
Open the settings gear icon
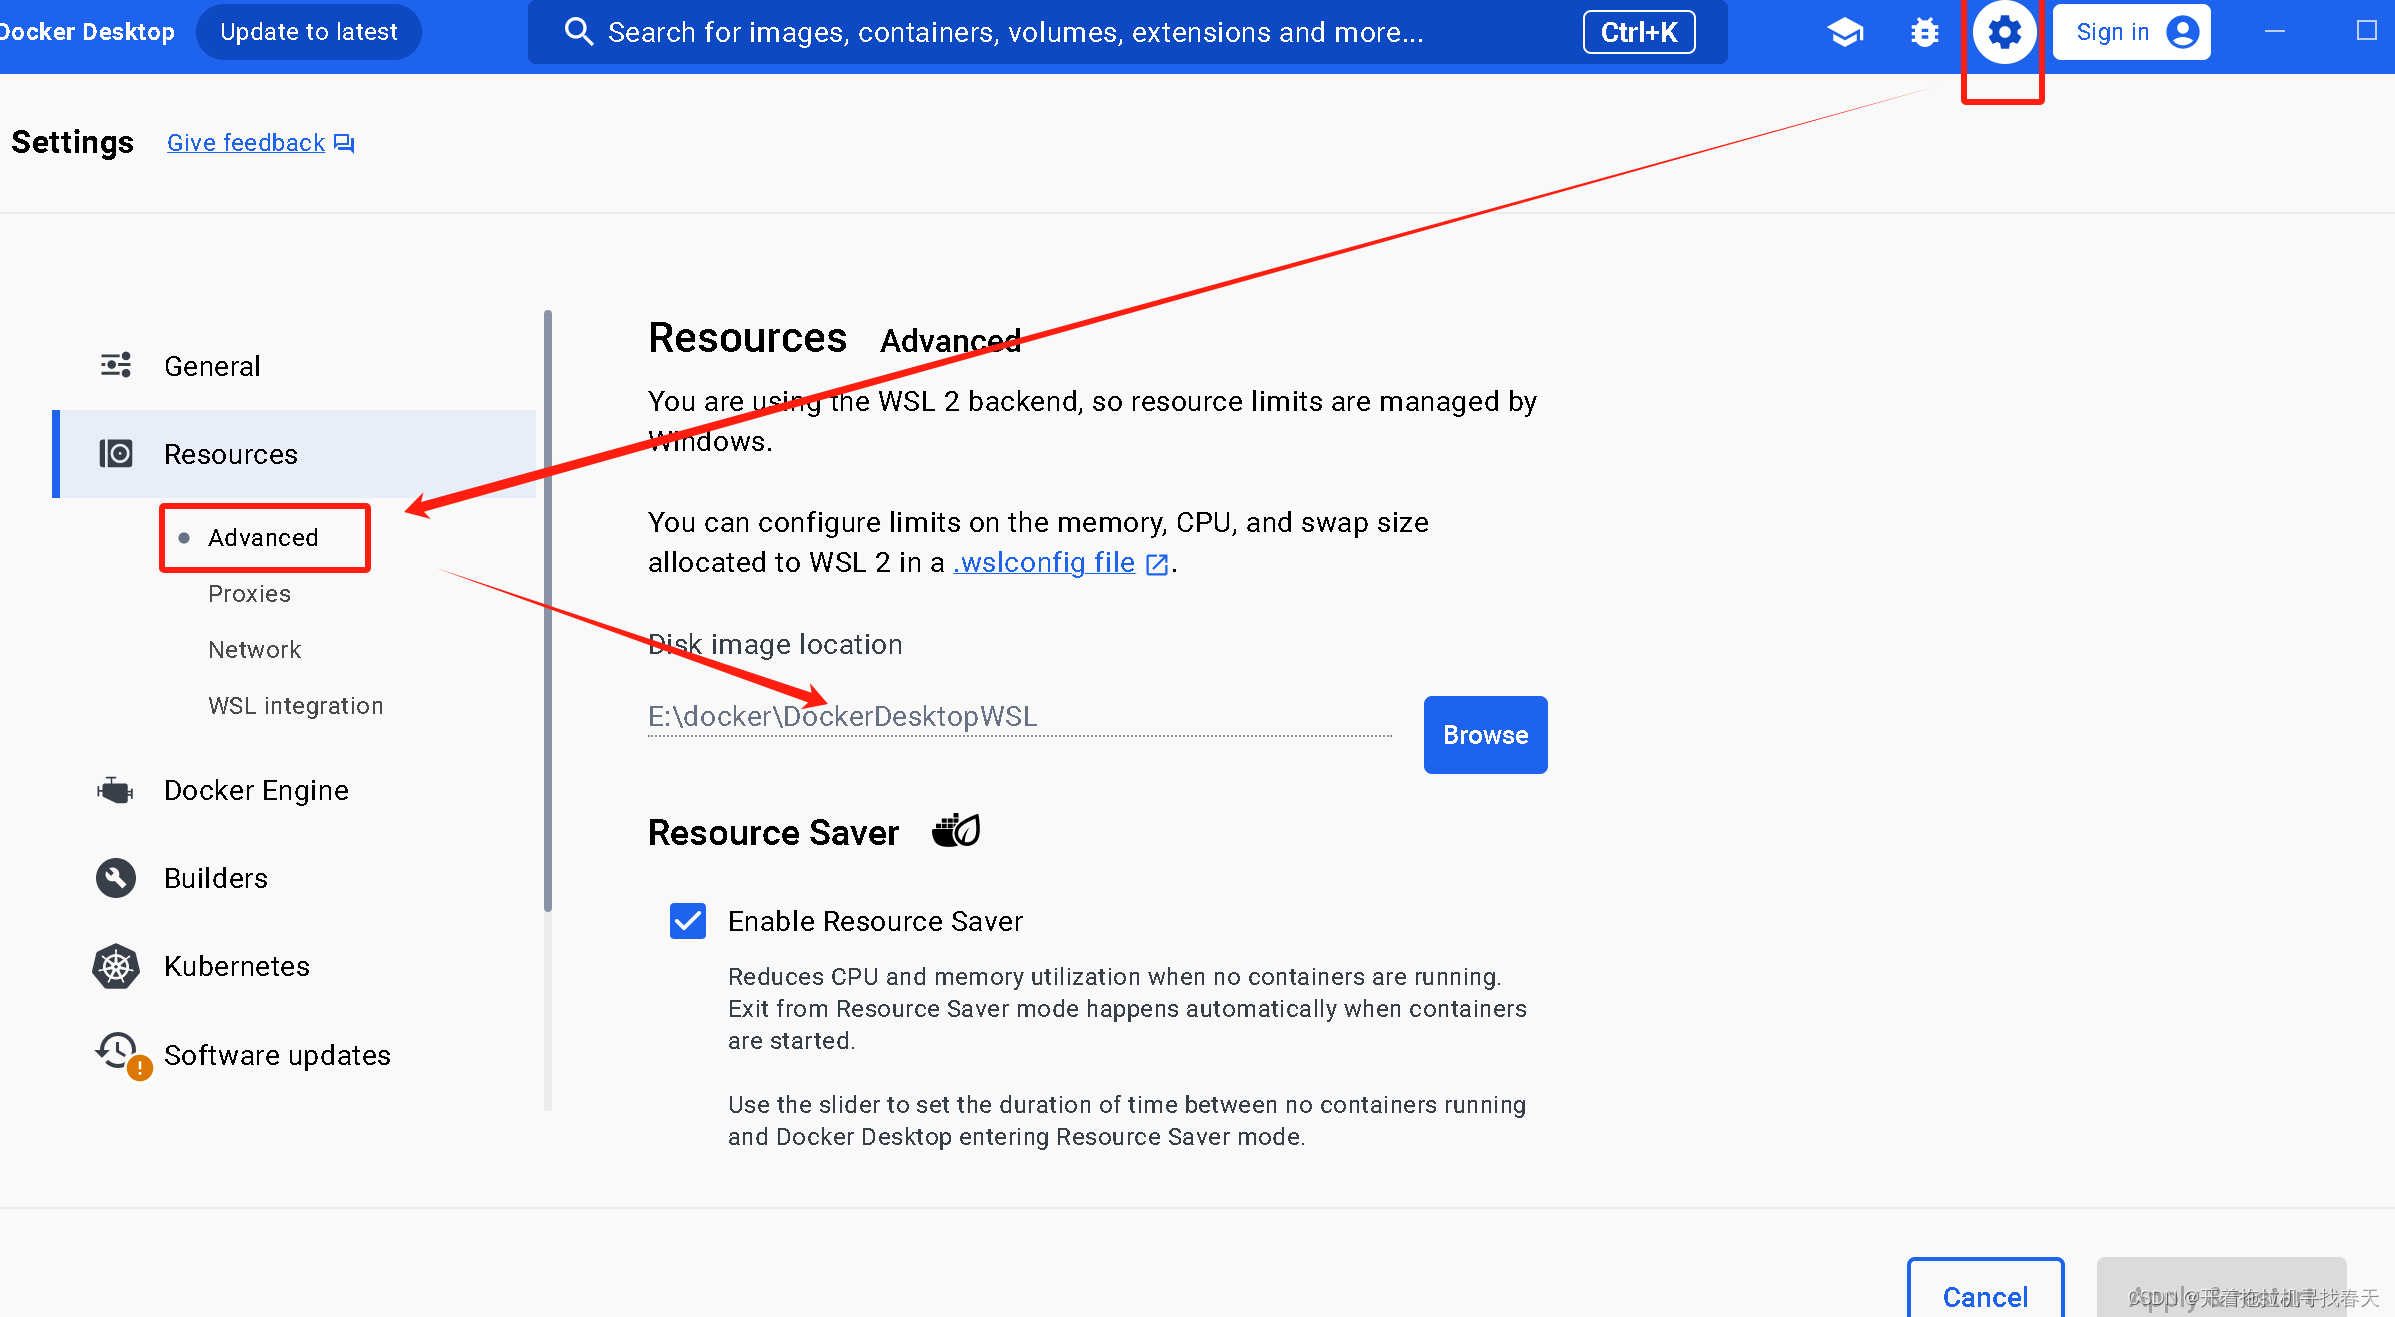(2004, 33)
